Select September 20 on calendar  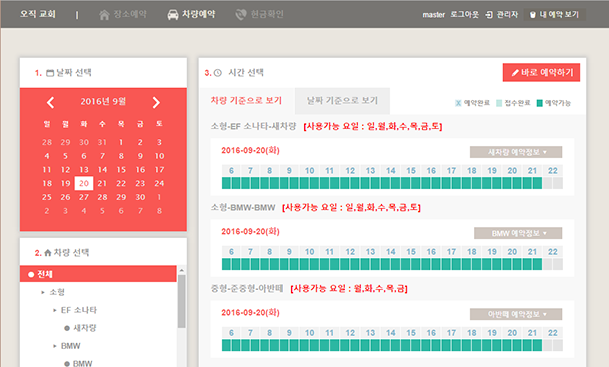coord(84,183)
